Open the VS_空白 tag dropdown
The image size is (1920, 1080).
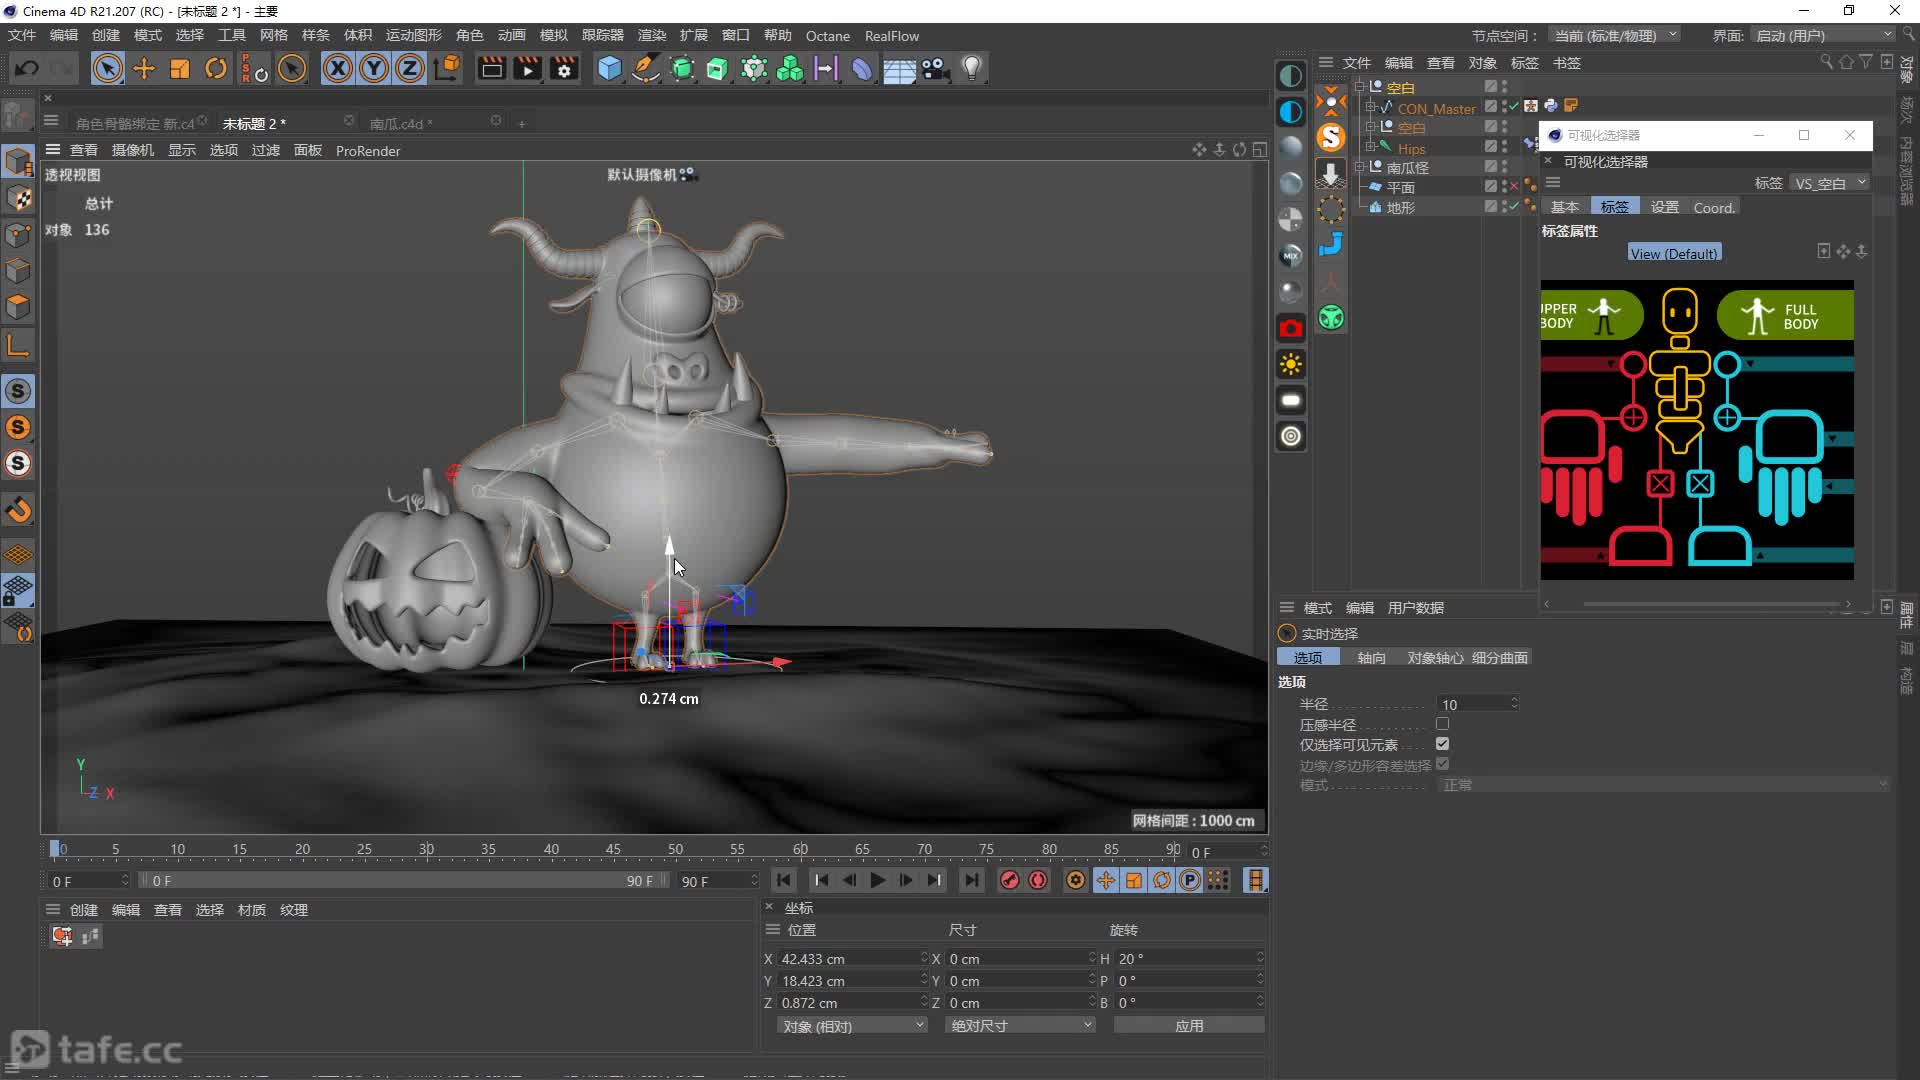pos(1829,183)
